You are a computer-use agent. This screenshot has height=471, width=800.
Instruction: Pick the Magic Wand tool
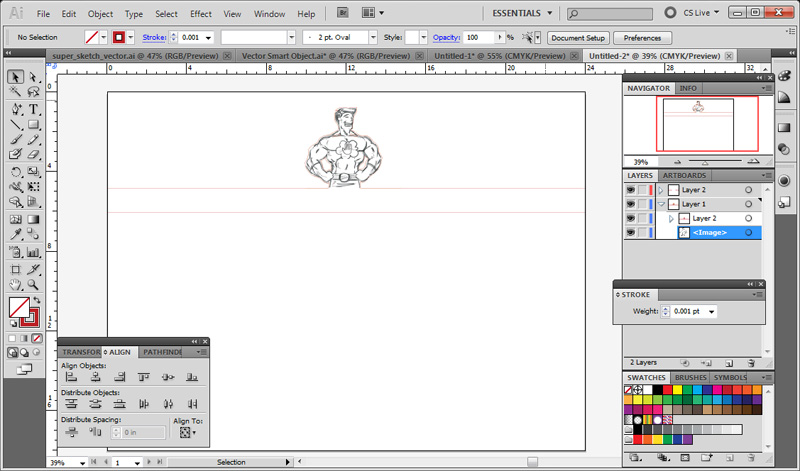tap(15, 92)
